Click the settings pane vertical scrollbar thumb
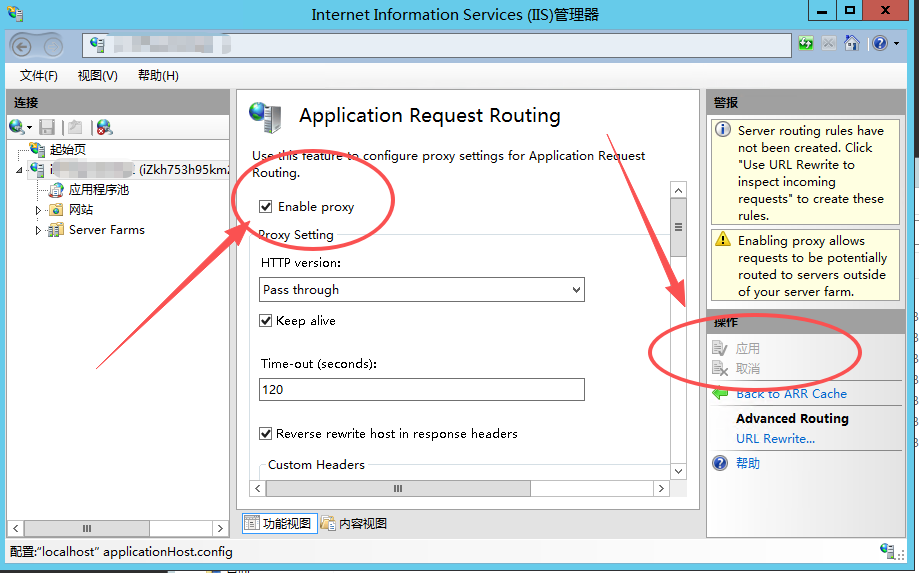919x573 pixels. 678,227
